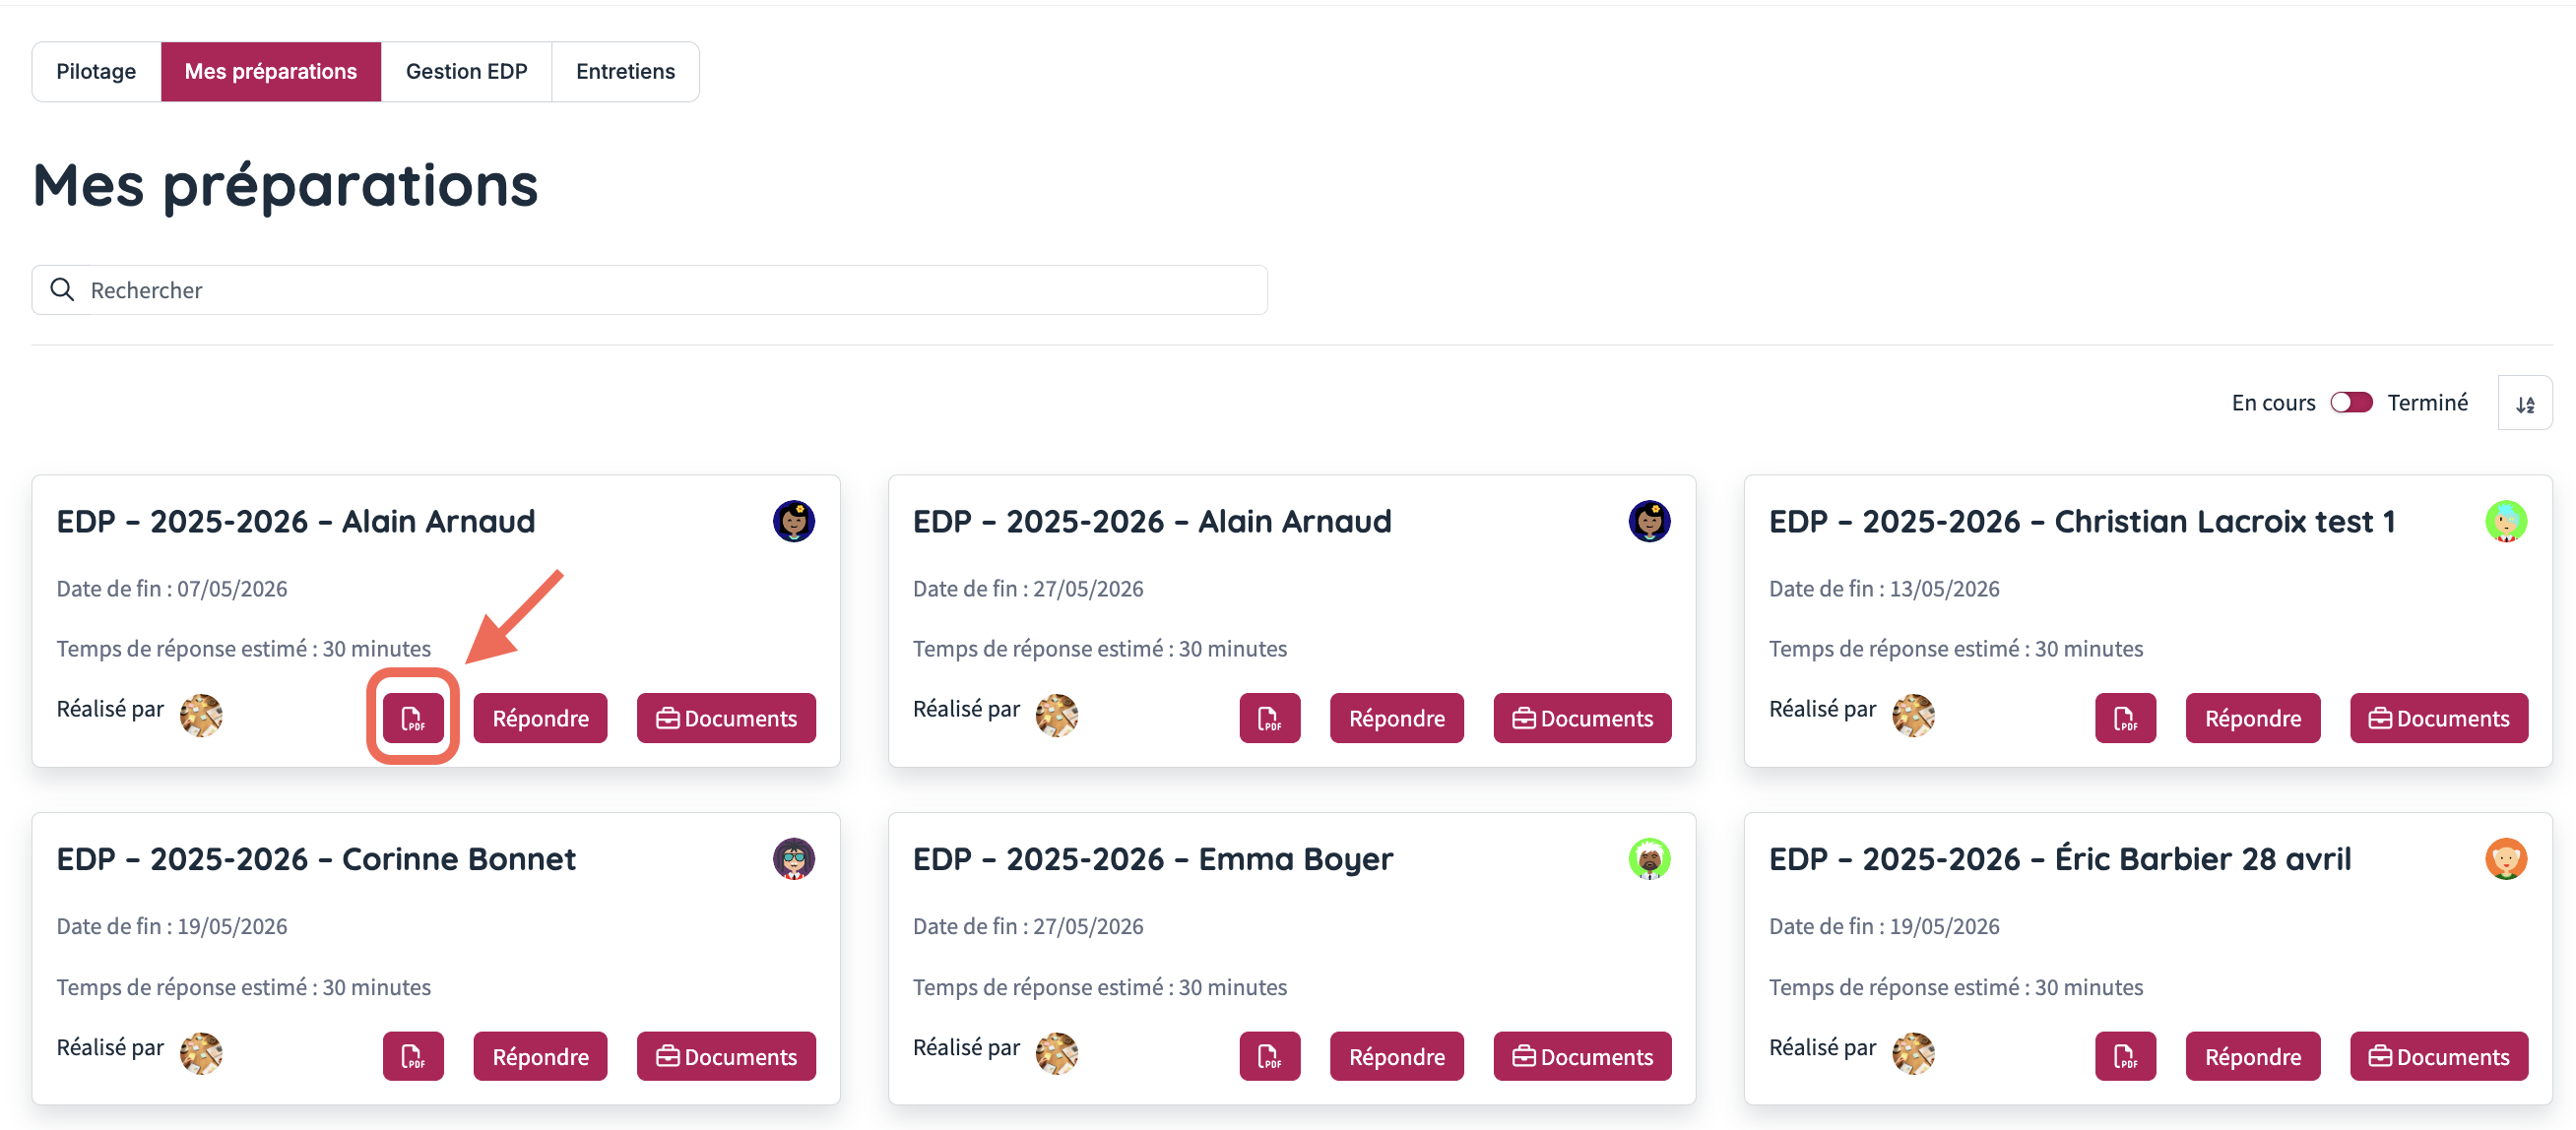The image size is (2576, 1130).
Task: Click Répondre on Christian Lacroix test 1
Action: point(2252,718)
